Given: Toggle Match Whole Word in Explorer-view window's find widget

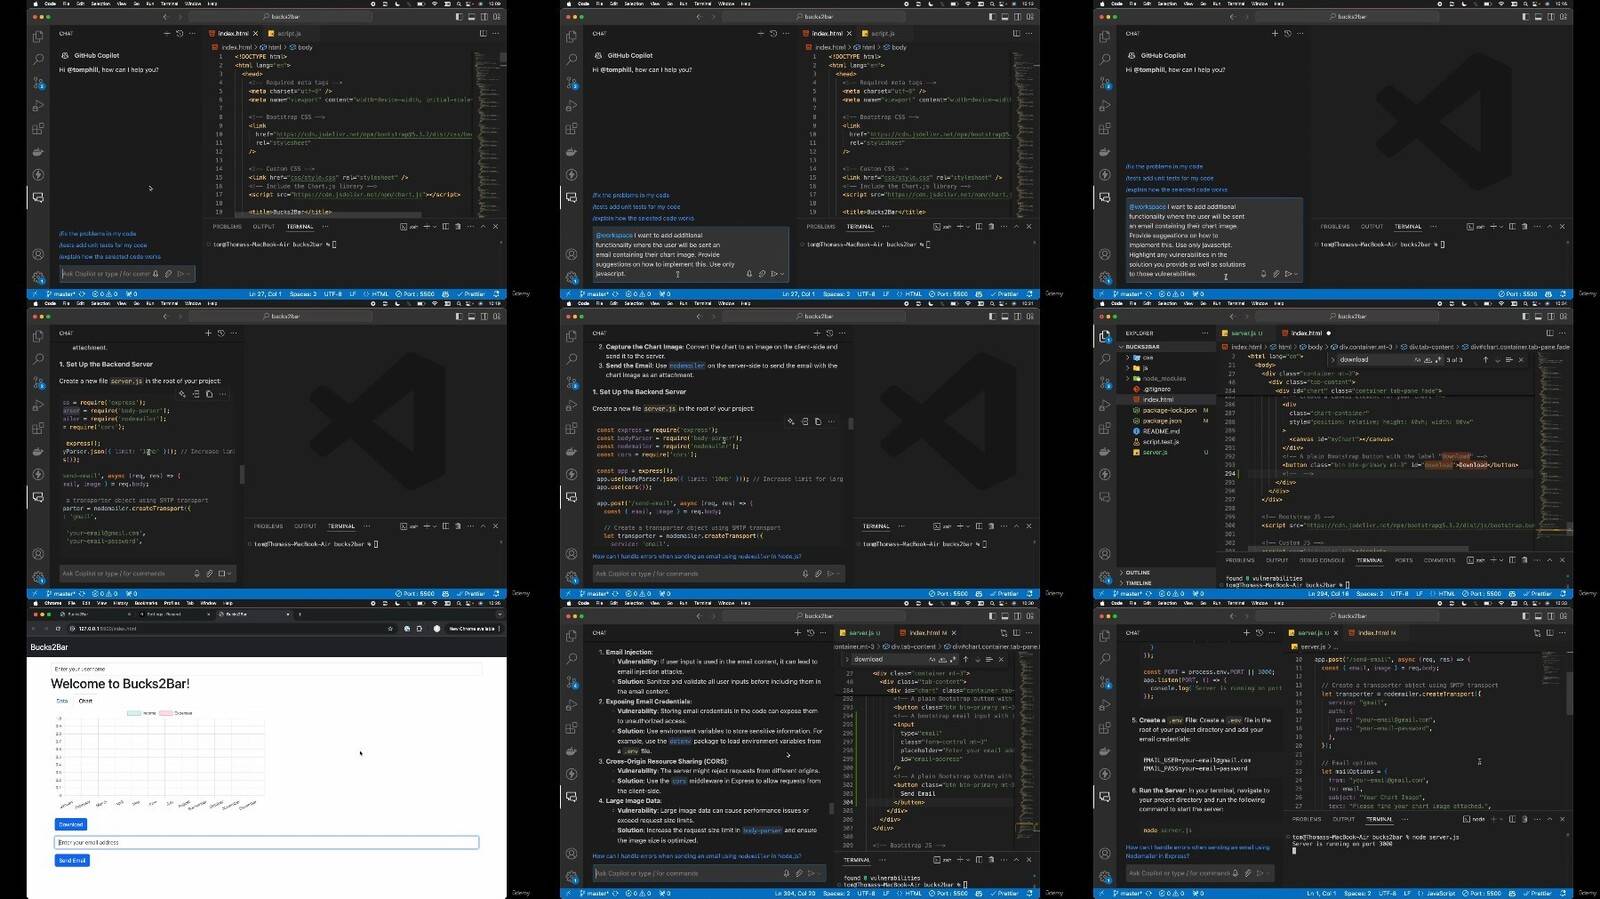Looking at the screenshot, I should point(1428,359).
